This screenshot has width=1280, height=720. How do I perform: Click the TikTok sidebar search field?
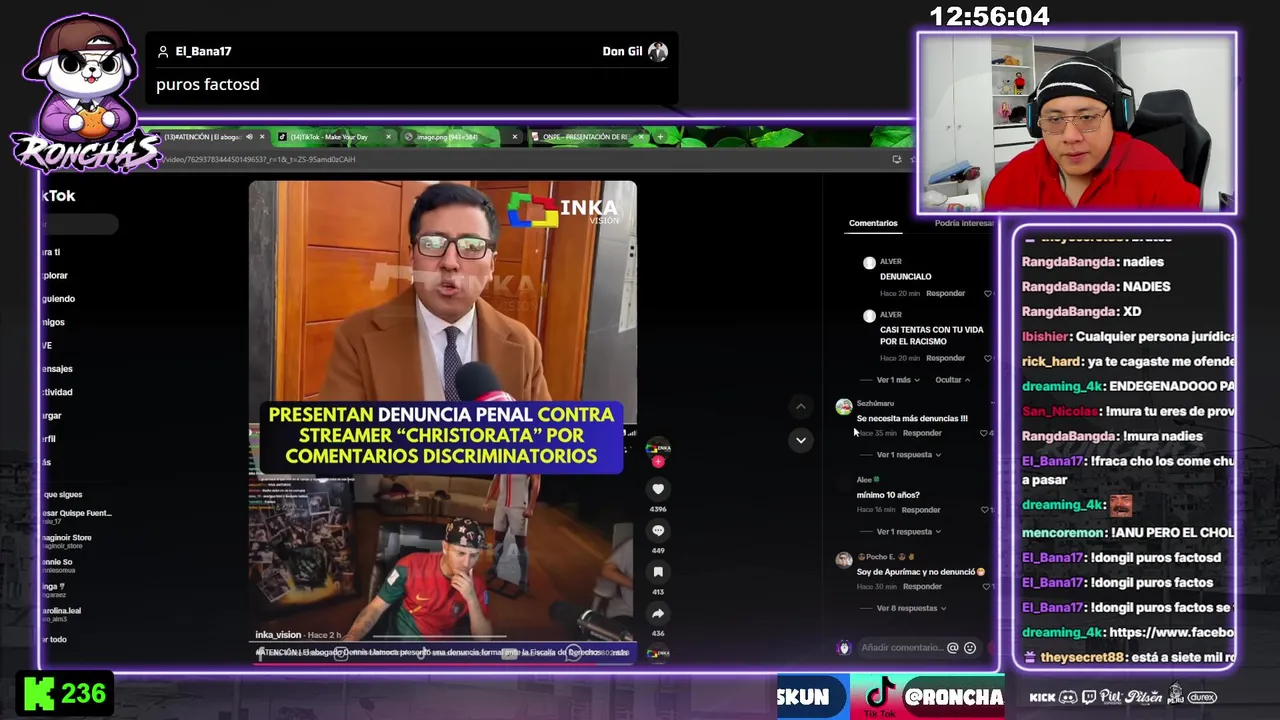pyautogui.click(x=79, y=225)
